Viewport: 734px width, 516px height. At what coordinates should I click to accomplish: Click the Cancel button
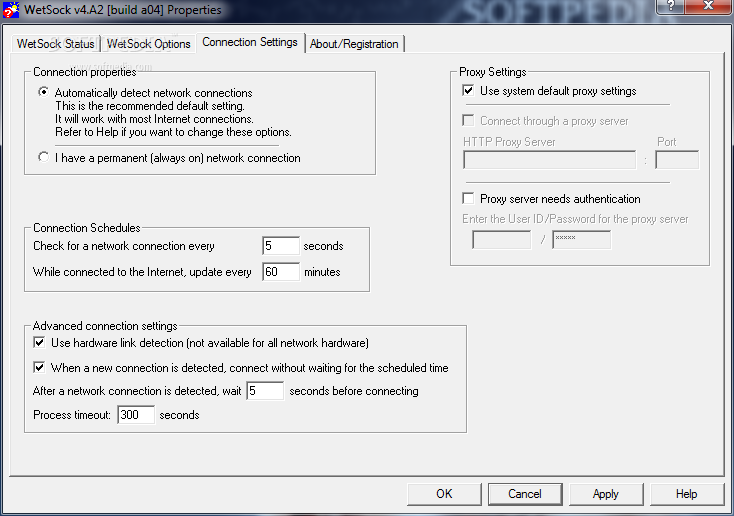click(525, 494)
